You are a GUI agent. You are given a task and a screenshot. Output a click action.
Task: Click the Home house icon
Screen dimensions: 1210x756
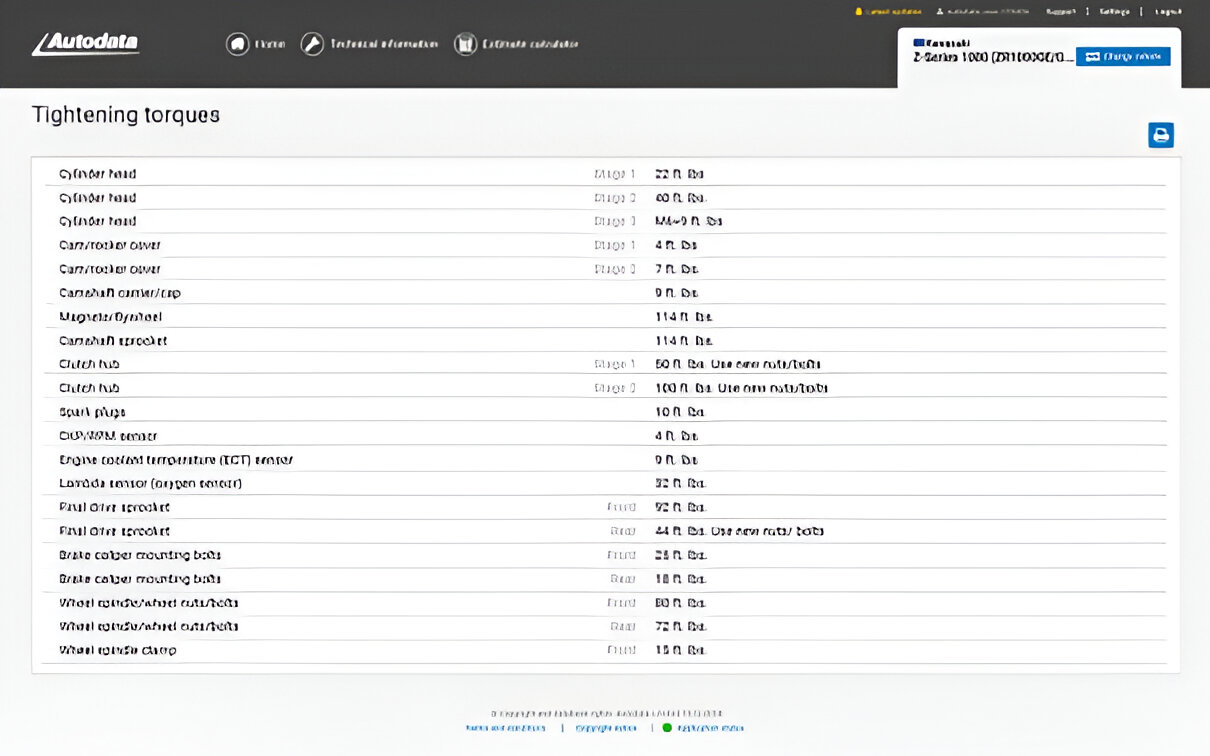[237, 44]
